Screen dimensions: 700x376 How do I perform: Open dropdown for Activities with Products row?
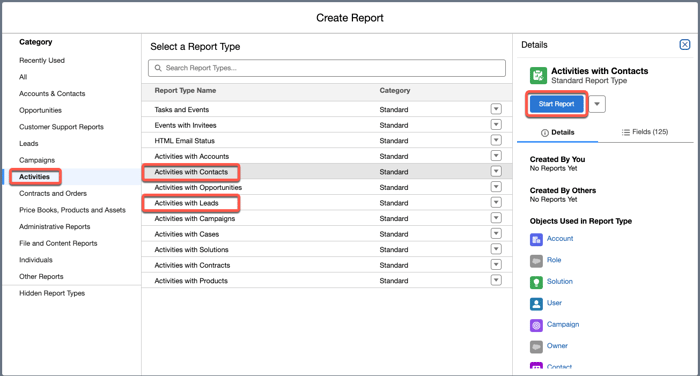pos(496,280)
